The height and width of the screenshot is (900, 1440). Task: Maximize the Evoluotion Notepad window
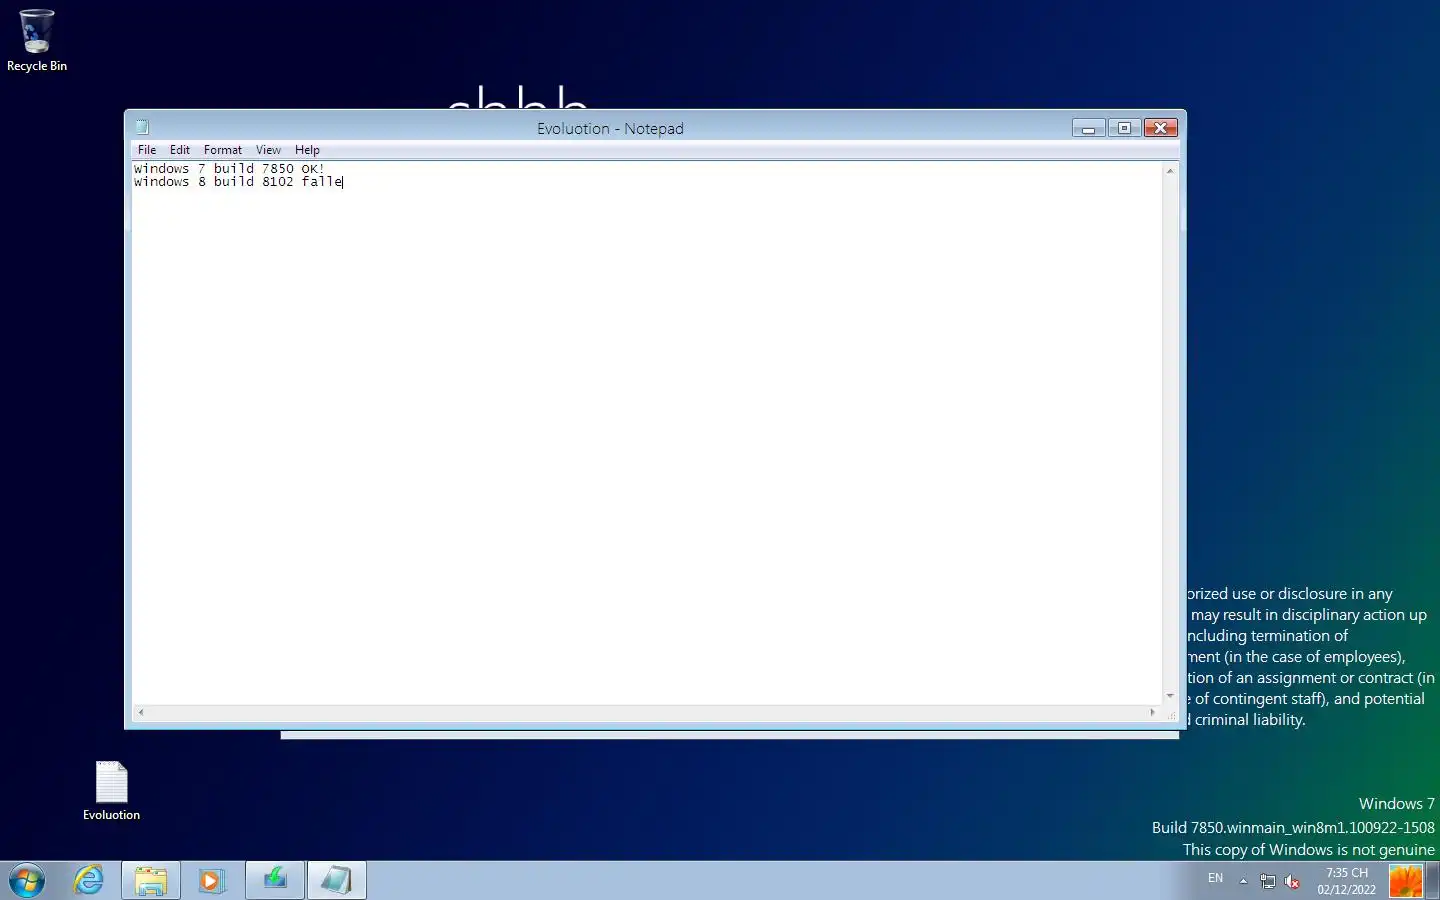(1124, 128)
